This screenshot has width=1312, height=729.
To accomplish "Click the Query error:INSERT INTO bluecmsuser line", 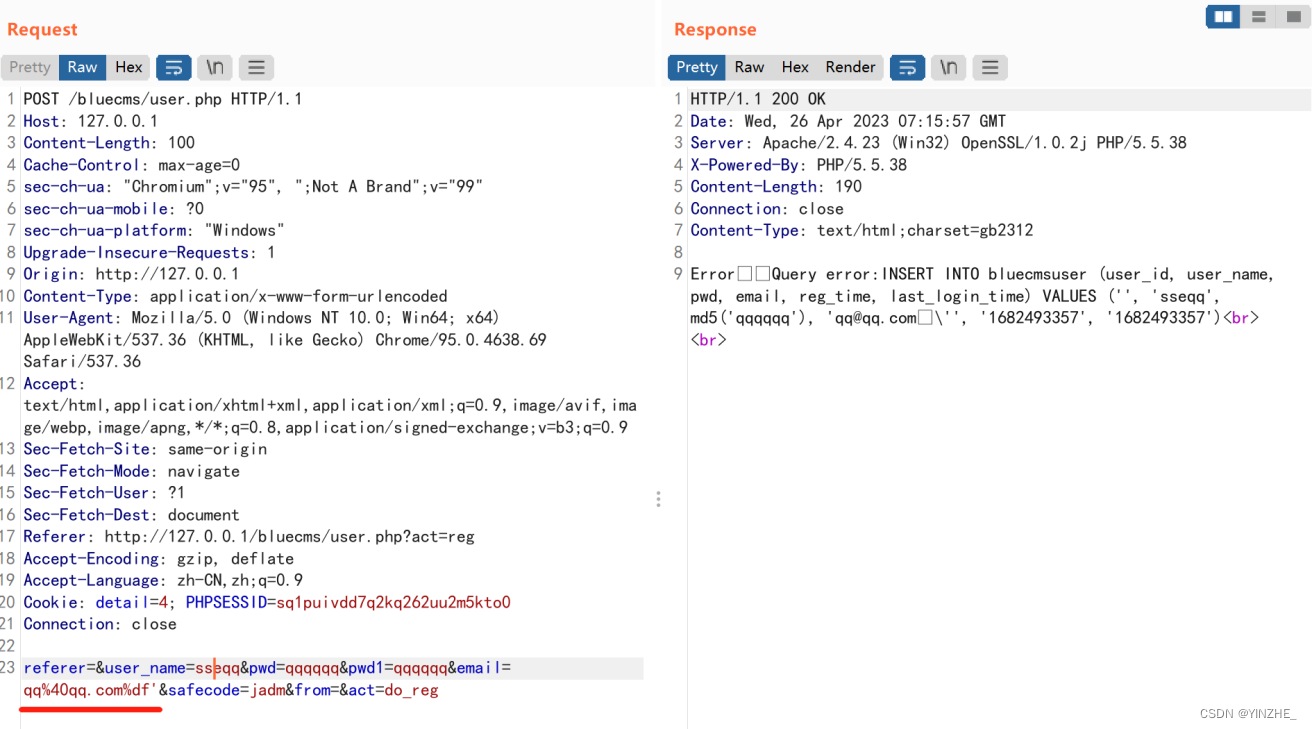I will 982,274.
